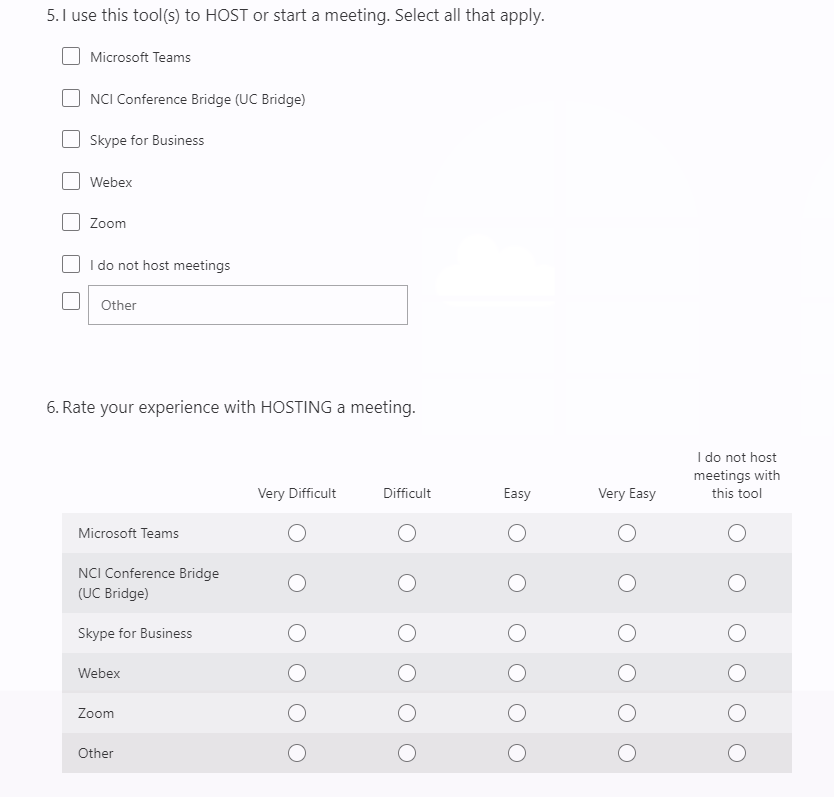The height and width of the screenshot is (797, 834).
Task: Tick 'I do not host meetings' checkbox
Action: (x=71, y=264)
